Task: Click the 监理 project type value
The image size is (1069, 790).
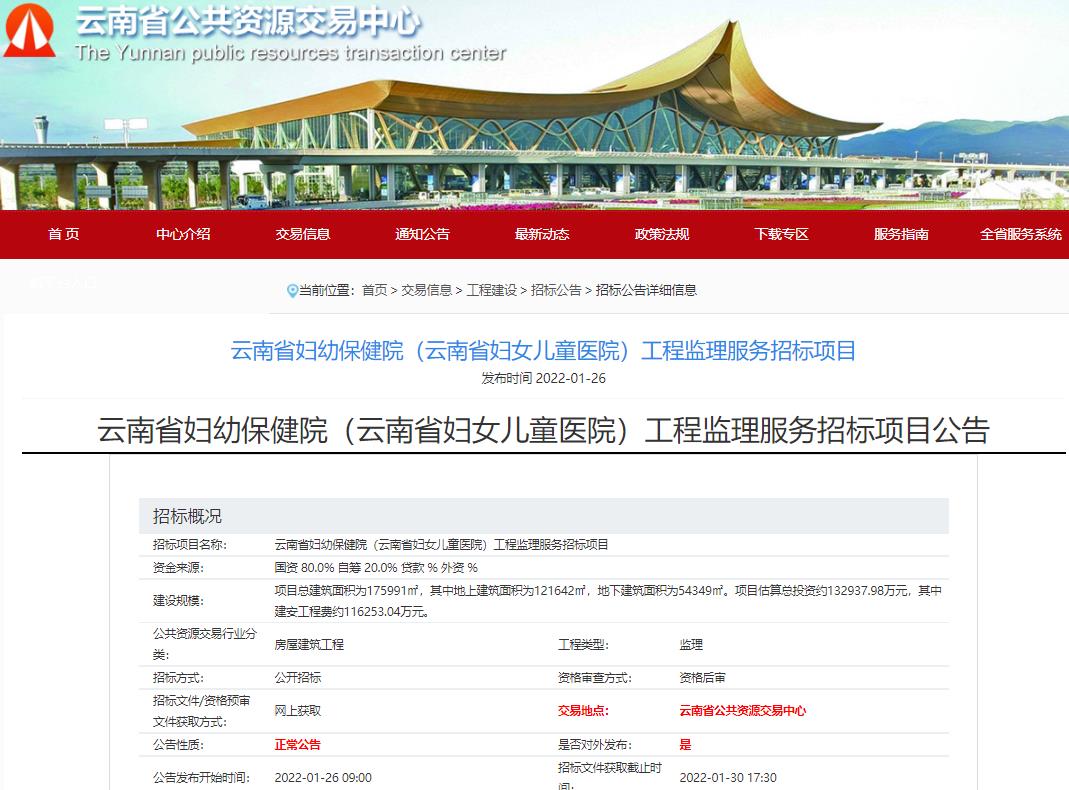Action: [691, 644]
